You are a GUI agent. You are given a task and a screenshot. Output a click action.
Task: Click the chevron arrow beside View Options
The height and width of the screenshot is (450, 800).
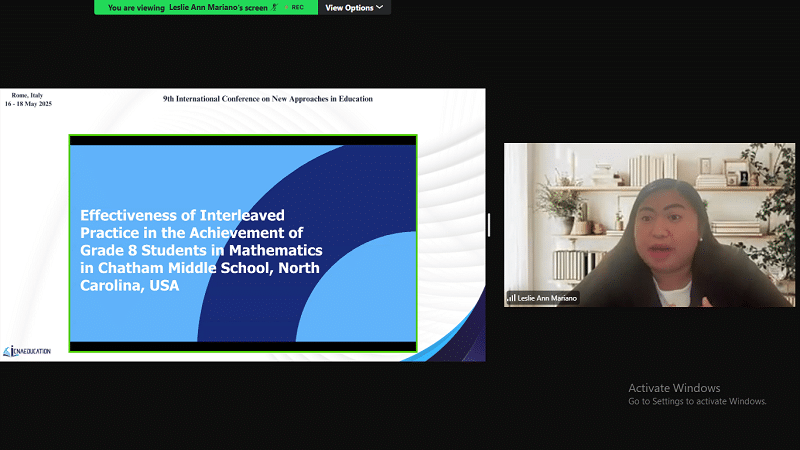[x=379, y=8]
